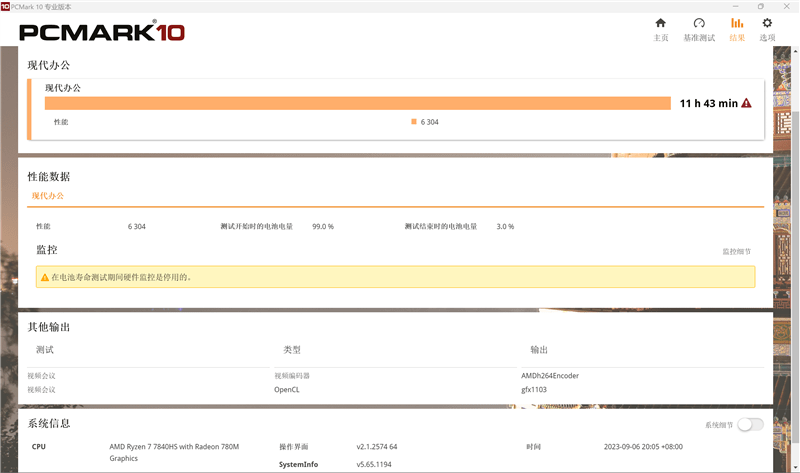This screenshot has width=800, height=473.
Task: Click the yellow warning icon in monitoring notice
Action: [x=45, y=278]
